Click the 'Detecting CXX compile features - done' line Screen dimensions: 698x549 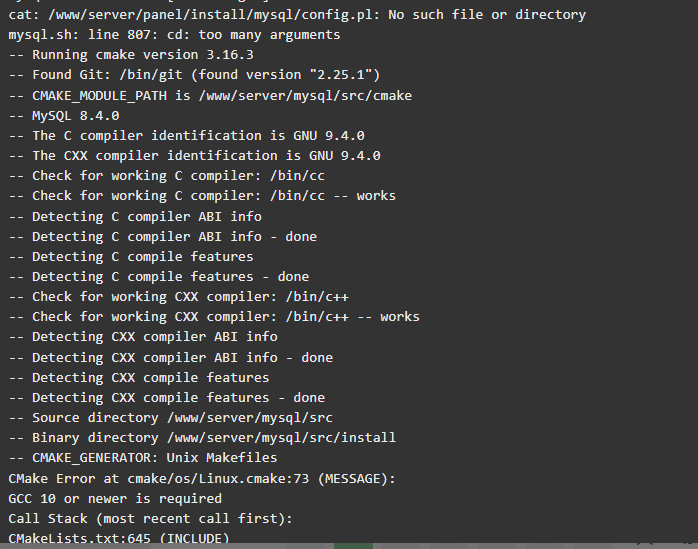pyautogui.click(x=167, y=398)
